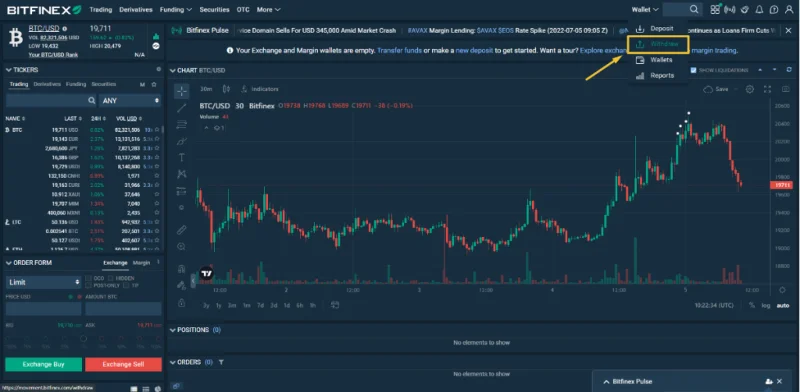Enable the HIDDEN order option
800x392 pixels.
click(112, 279)
